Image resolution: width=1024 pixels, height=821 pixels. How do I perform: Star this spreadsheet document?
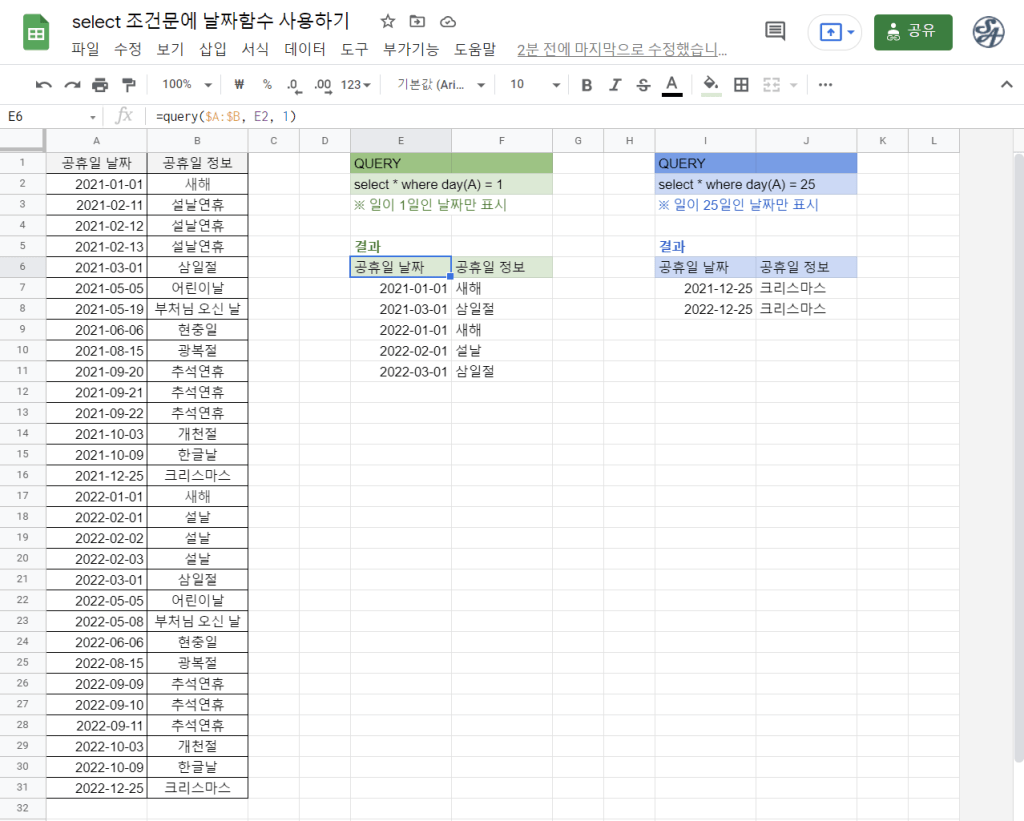[388, 22]
